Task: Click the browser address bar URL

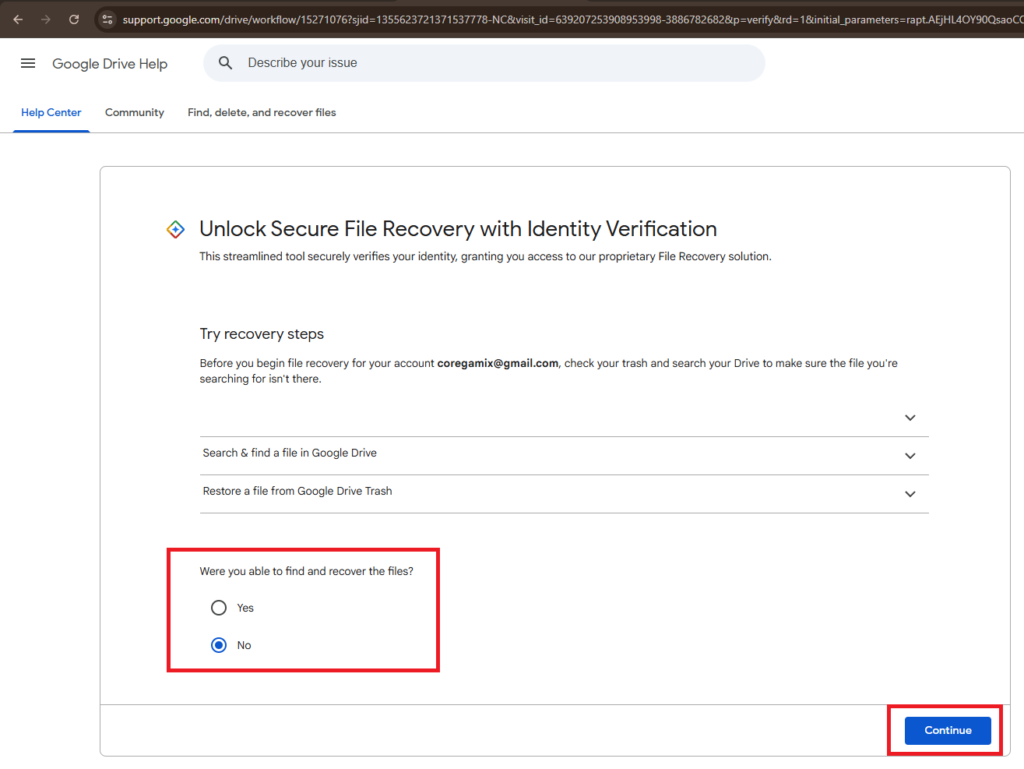Action: pos(572,20)
